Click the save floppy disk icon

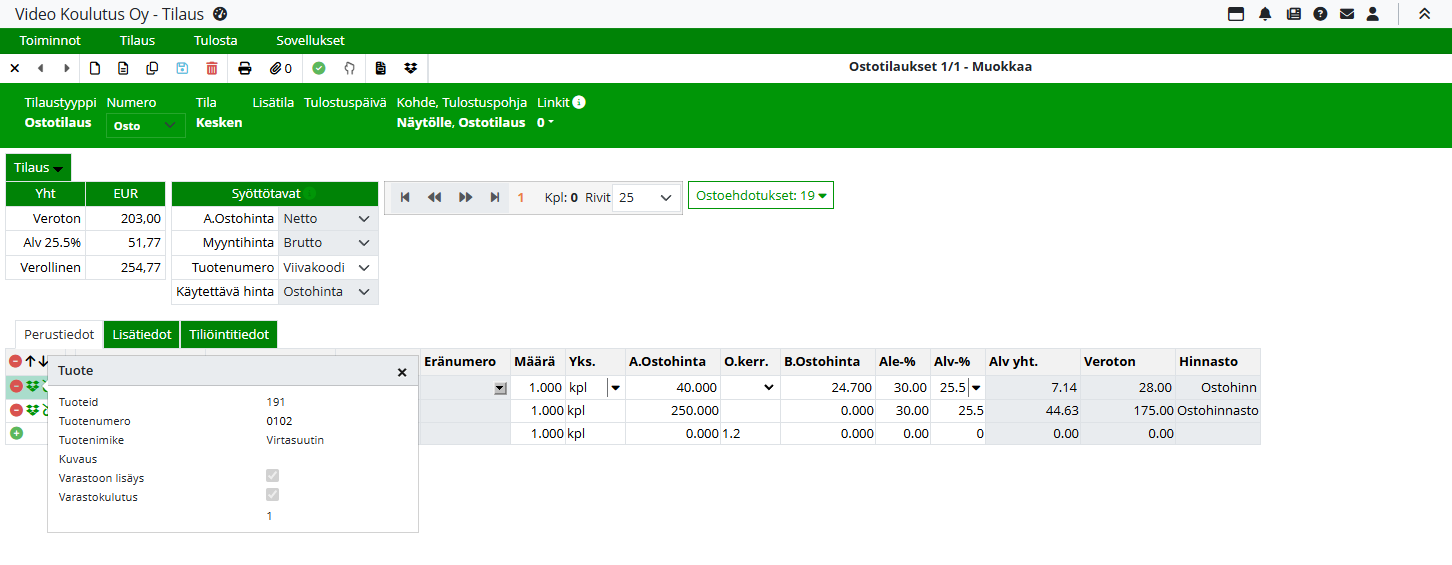(x=182, y=68)
